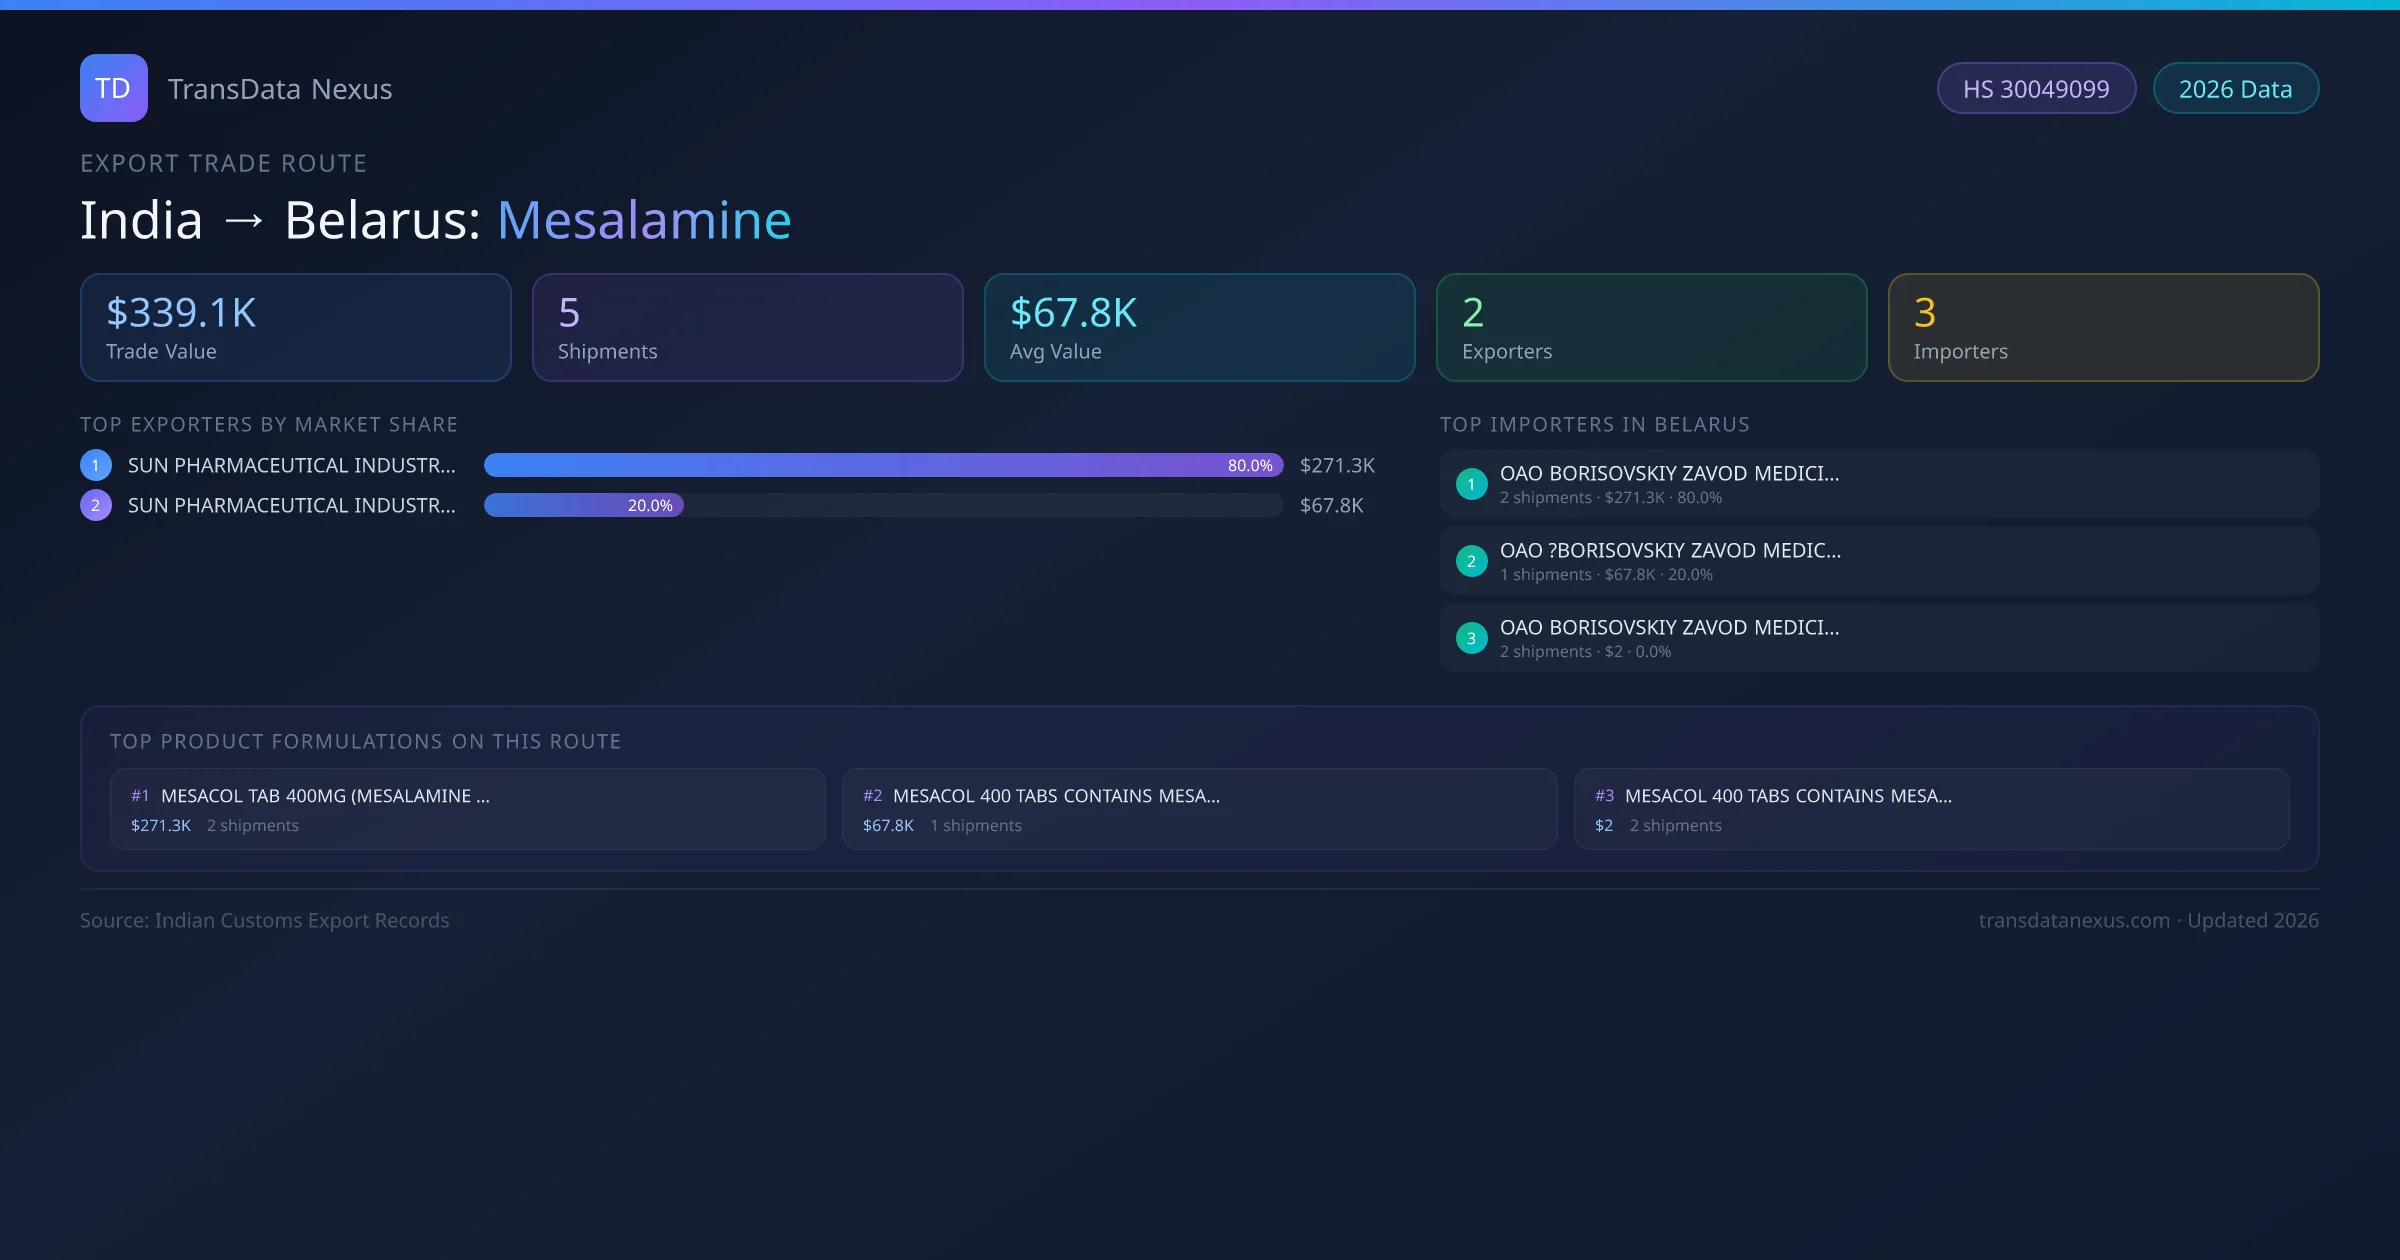
Task: Click the green rank 1 importer badge
Action: click(x=1471, y=484)
